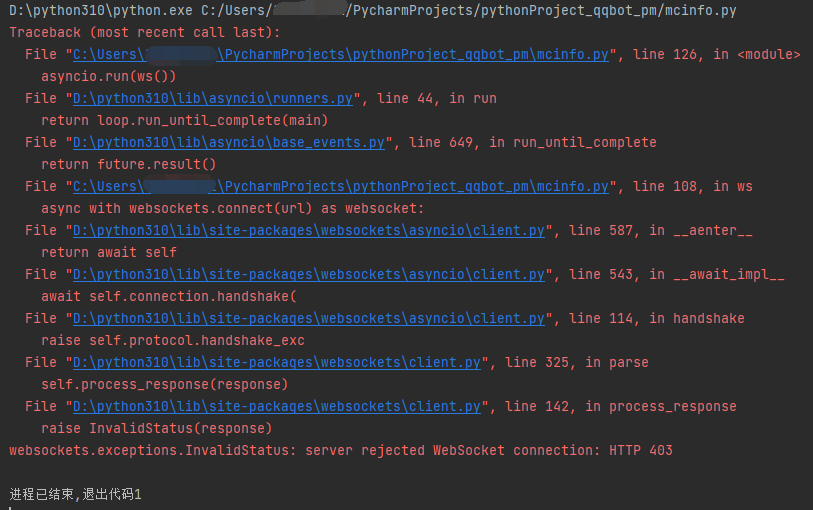This screenshot has width=813, height=510.
Task: Click the 'self.process_response(response)' line
Action: [x=165, y=384]
